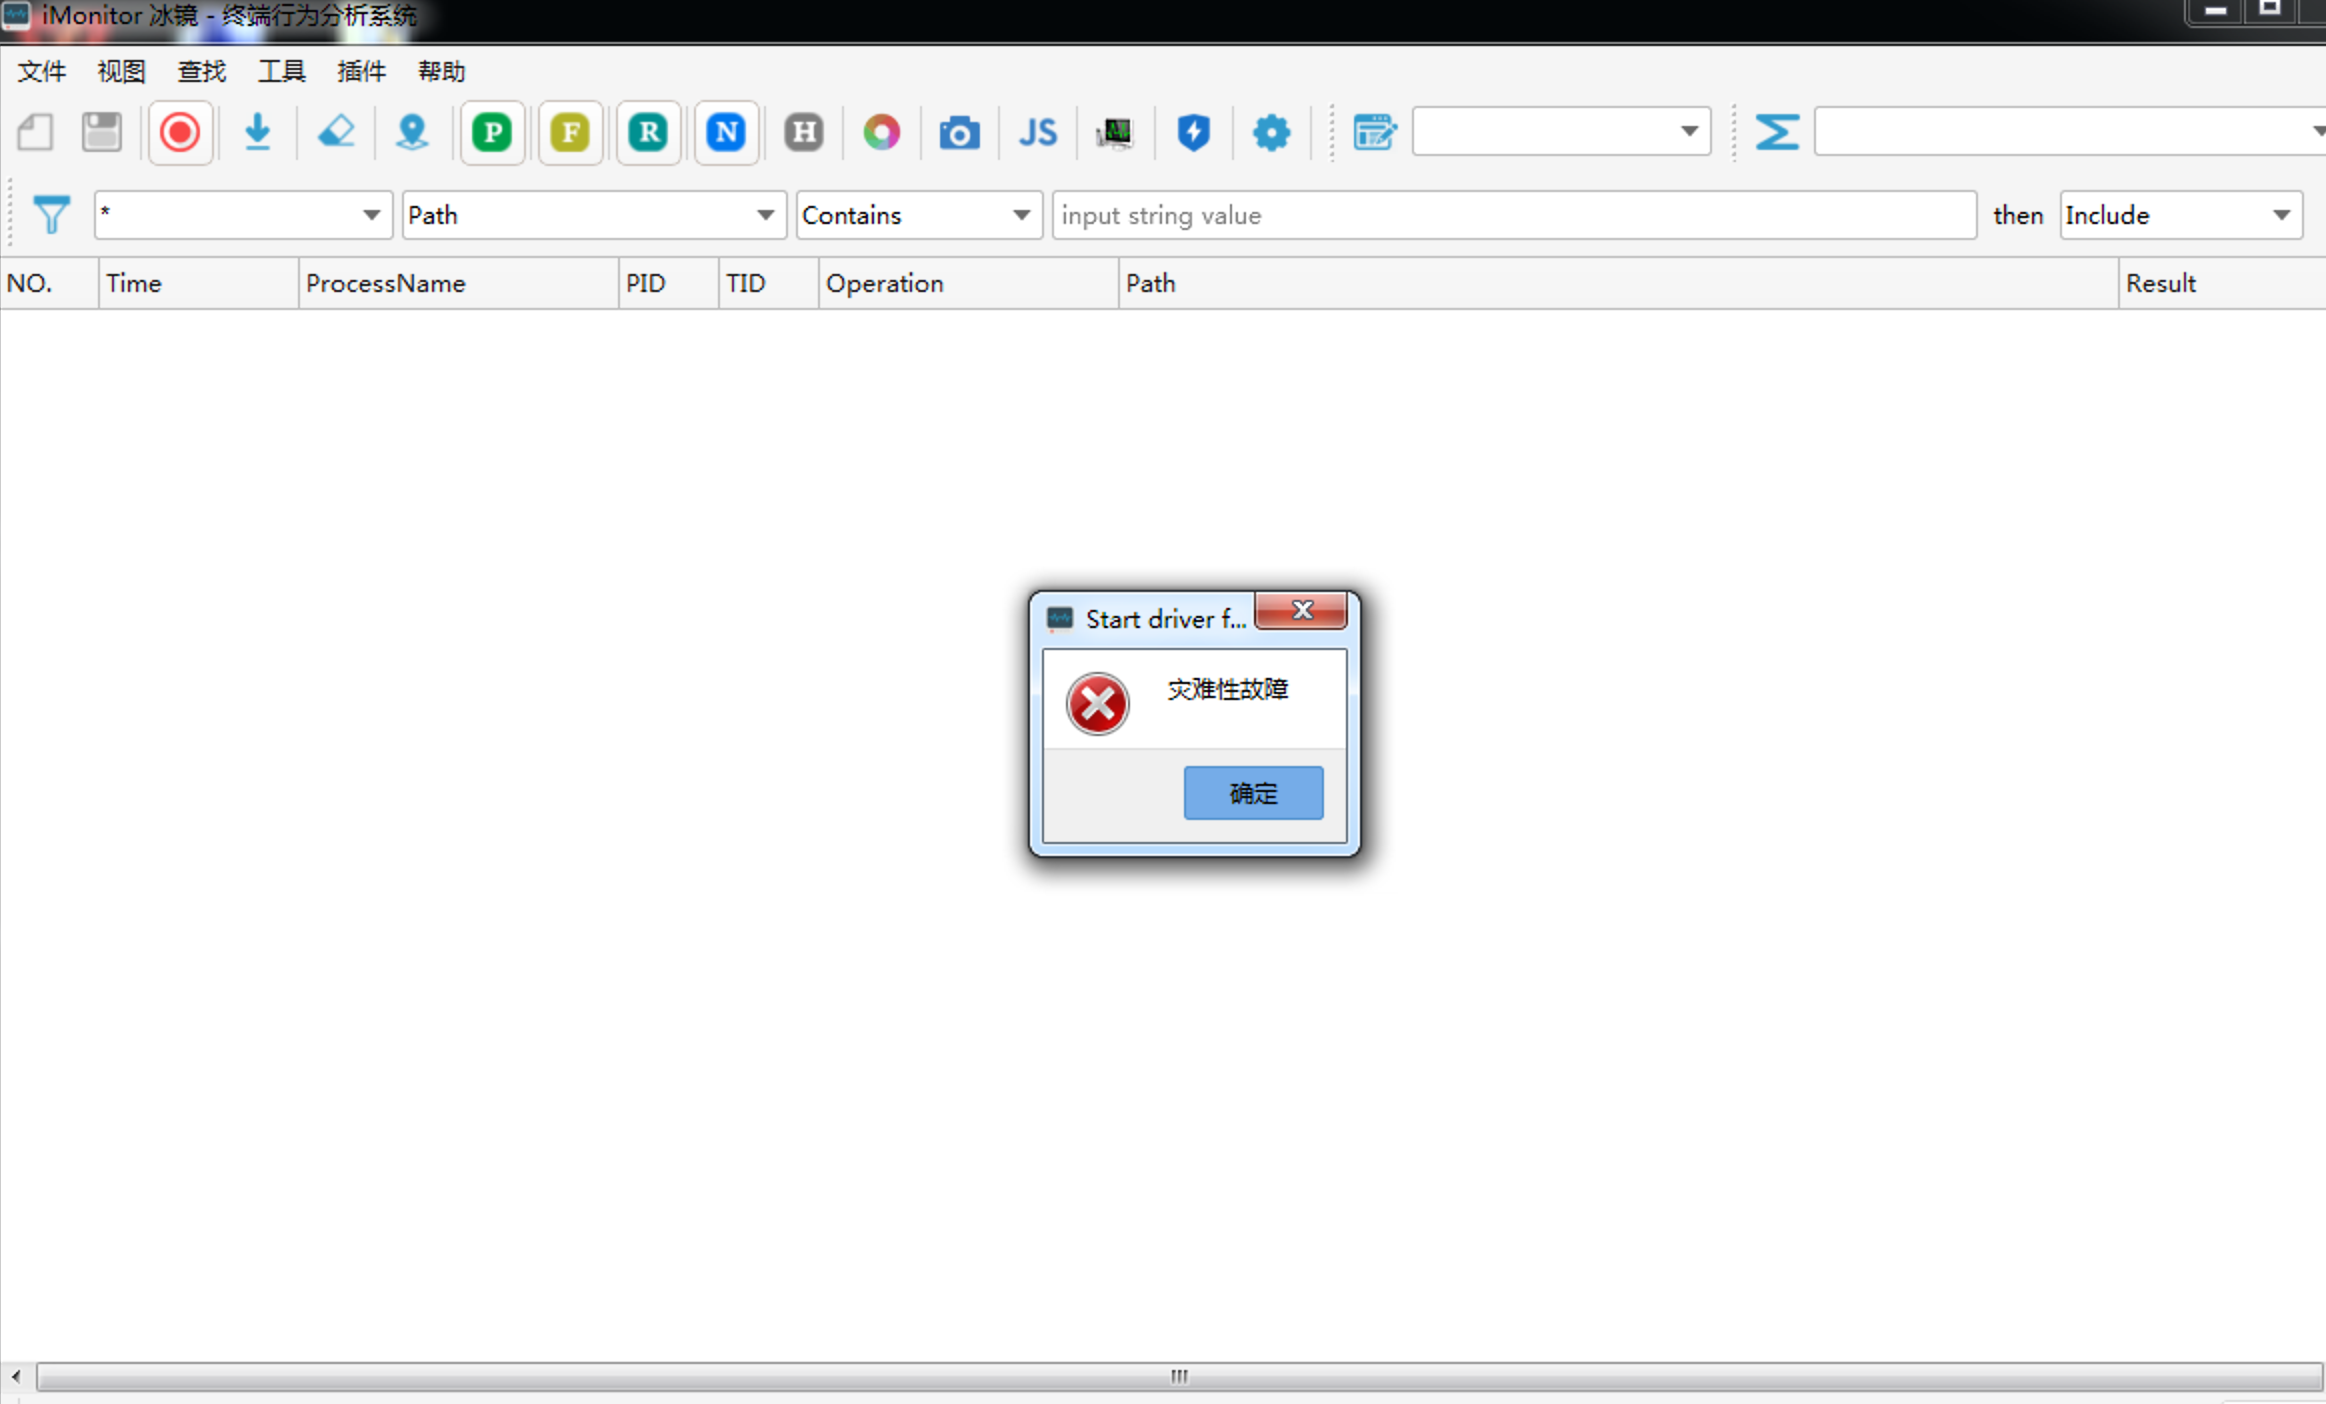Open the 插件 menu
This screenshot has width=2326, height=1404.
pos(360,70)
